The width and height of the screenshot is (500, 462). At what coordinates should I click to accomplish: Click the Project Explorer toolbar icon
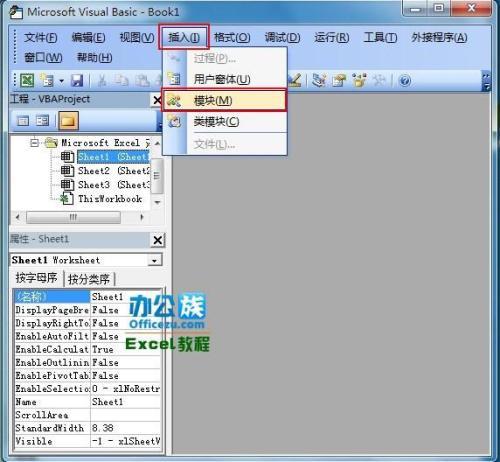pos(319,80)
